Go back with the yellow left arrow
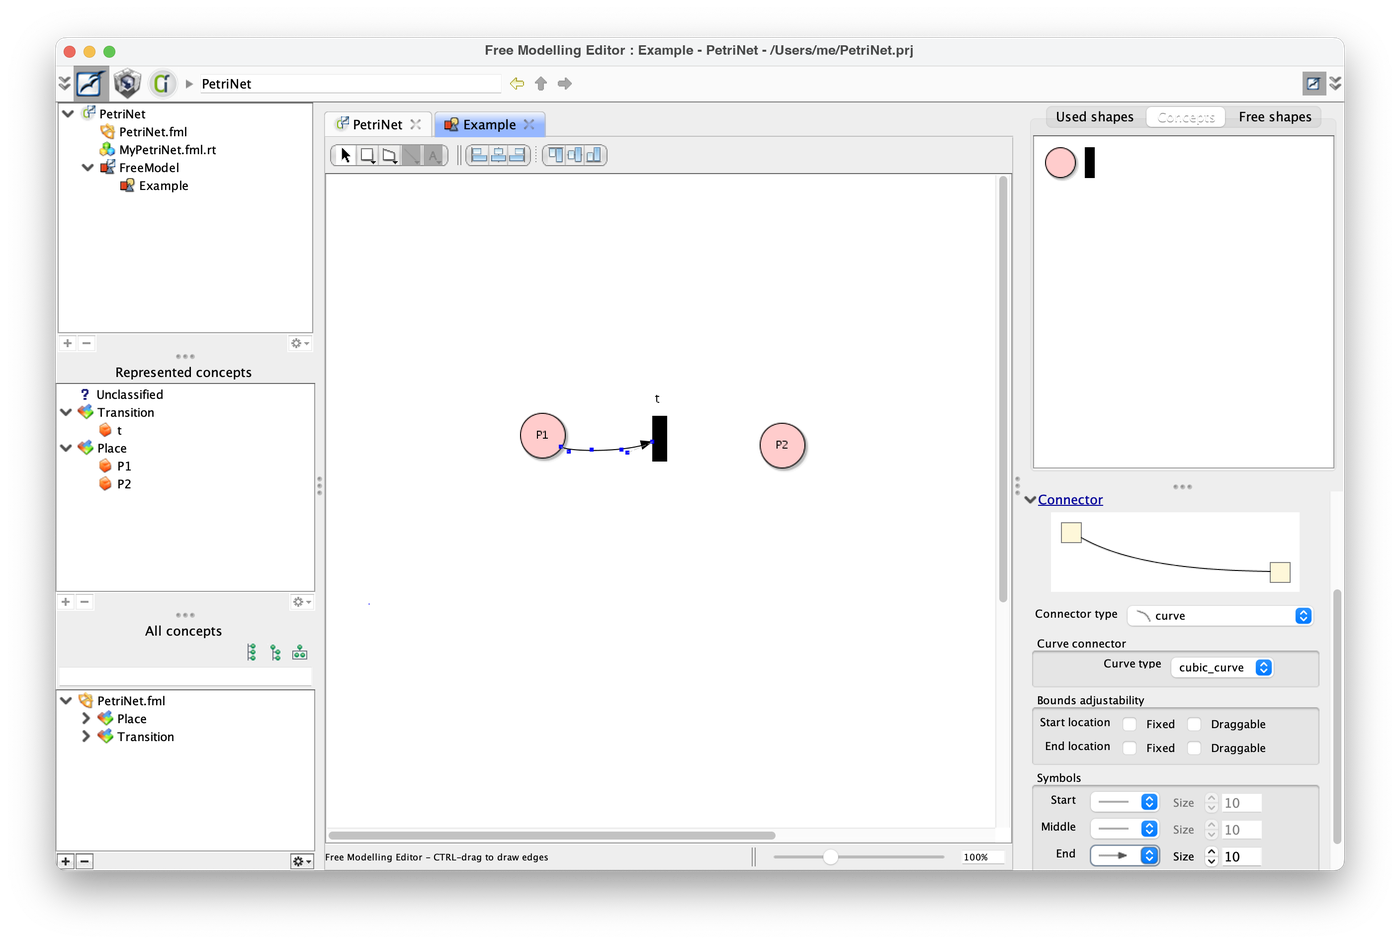 [517, 84]
